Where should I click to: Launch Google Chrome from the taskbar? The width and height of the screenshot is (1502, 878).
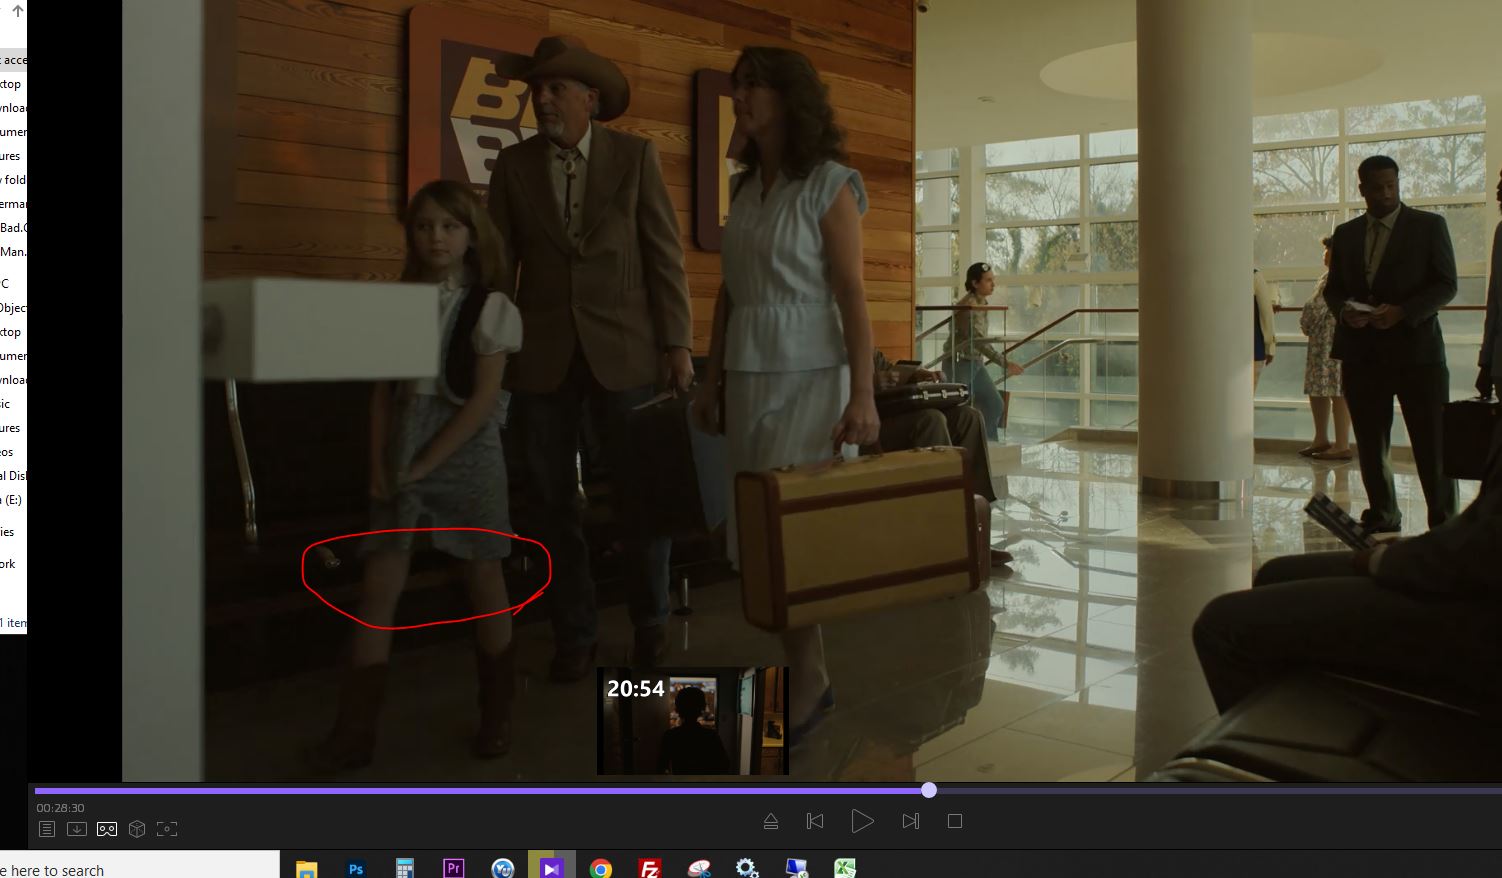coord(600,868)
